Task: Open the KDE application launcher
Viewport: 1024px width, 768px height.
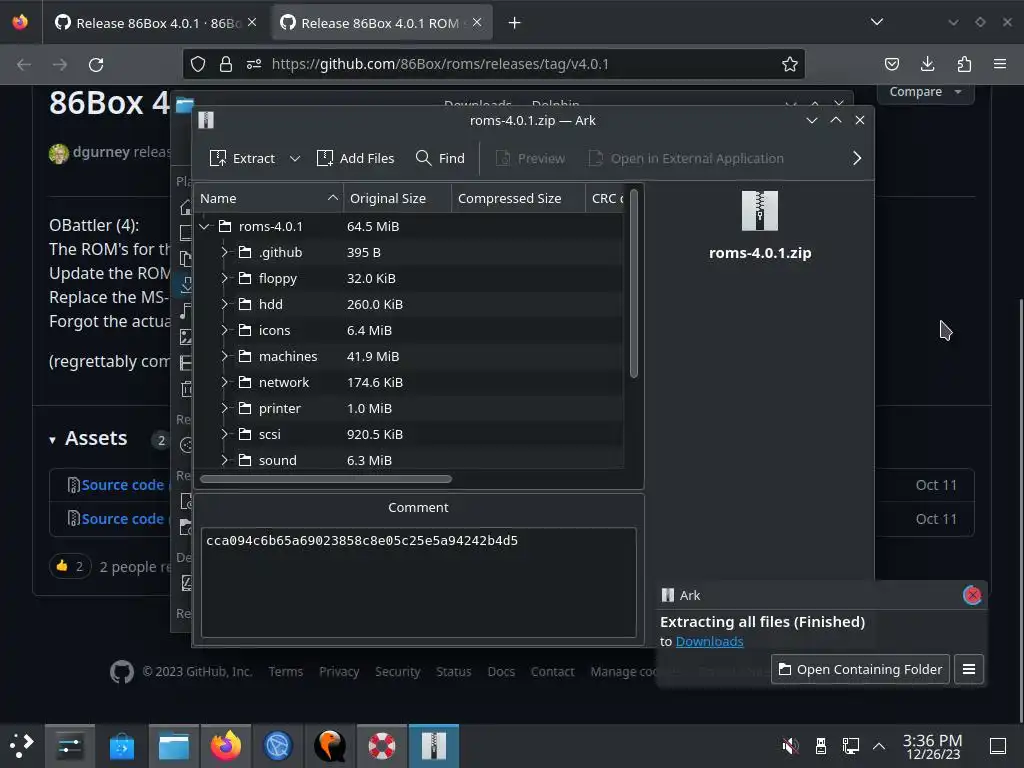Action: (21, 745)
